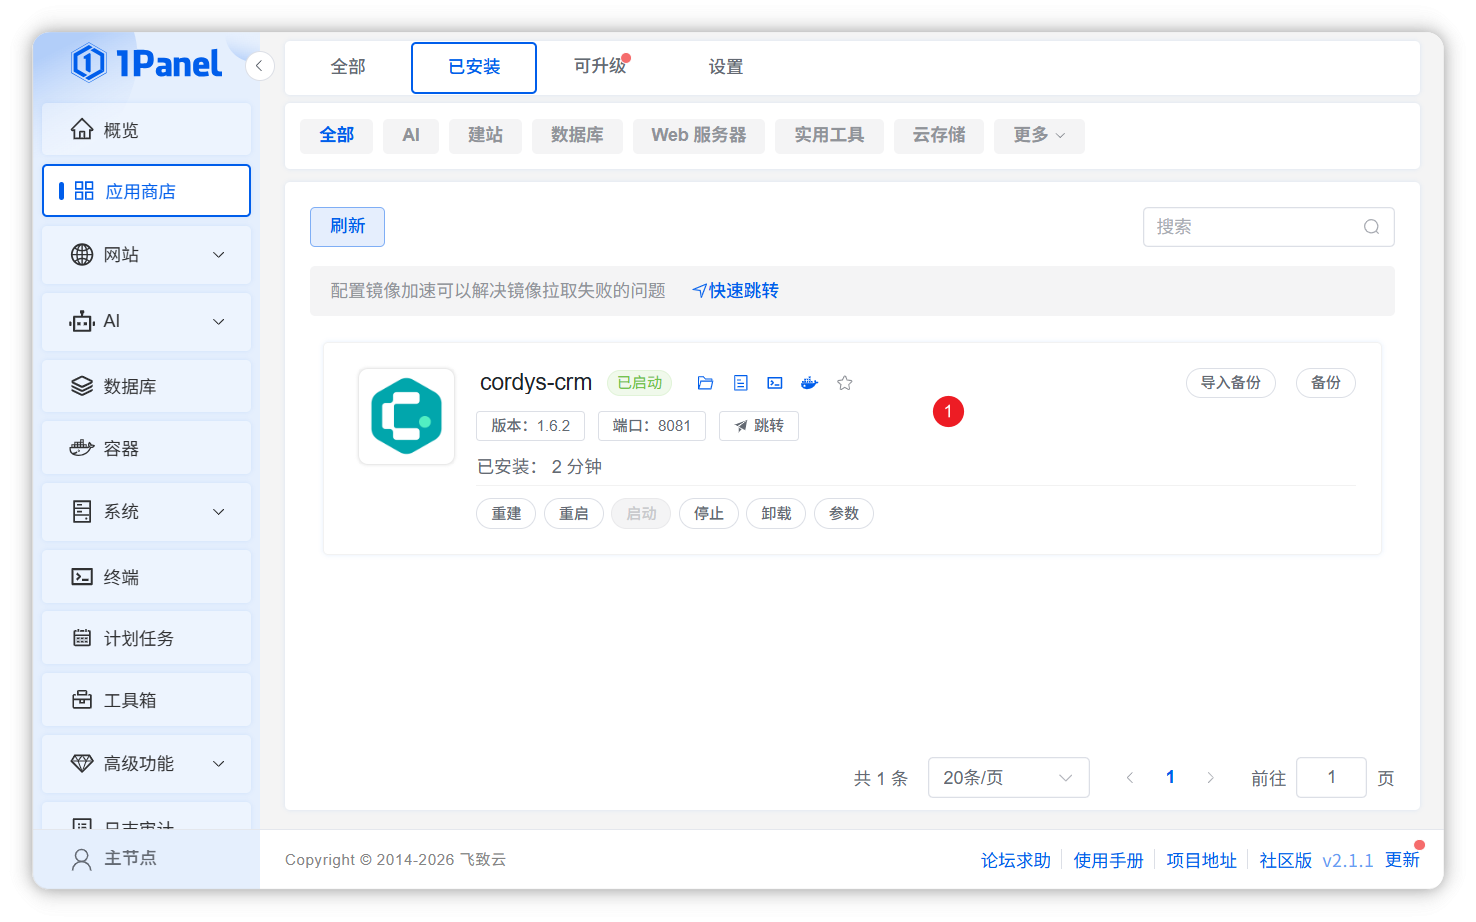Click 导入备份 for cordys-crm
Image resolution: width=1476 pixels, height=922 pixels.
(x=1231, y=383)
